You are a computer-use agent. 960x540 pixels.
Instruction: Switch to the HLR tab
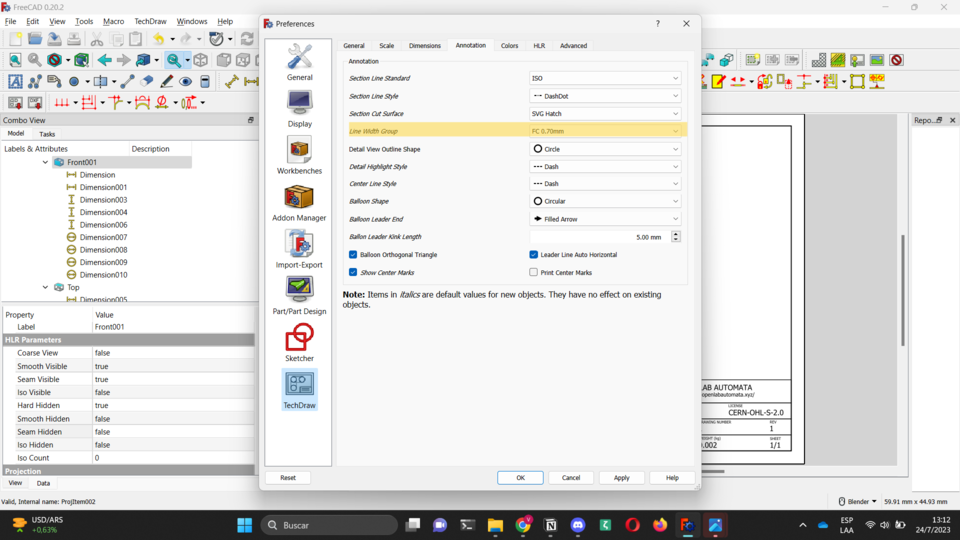tap(539, 46)
